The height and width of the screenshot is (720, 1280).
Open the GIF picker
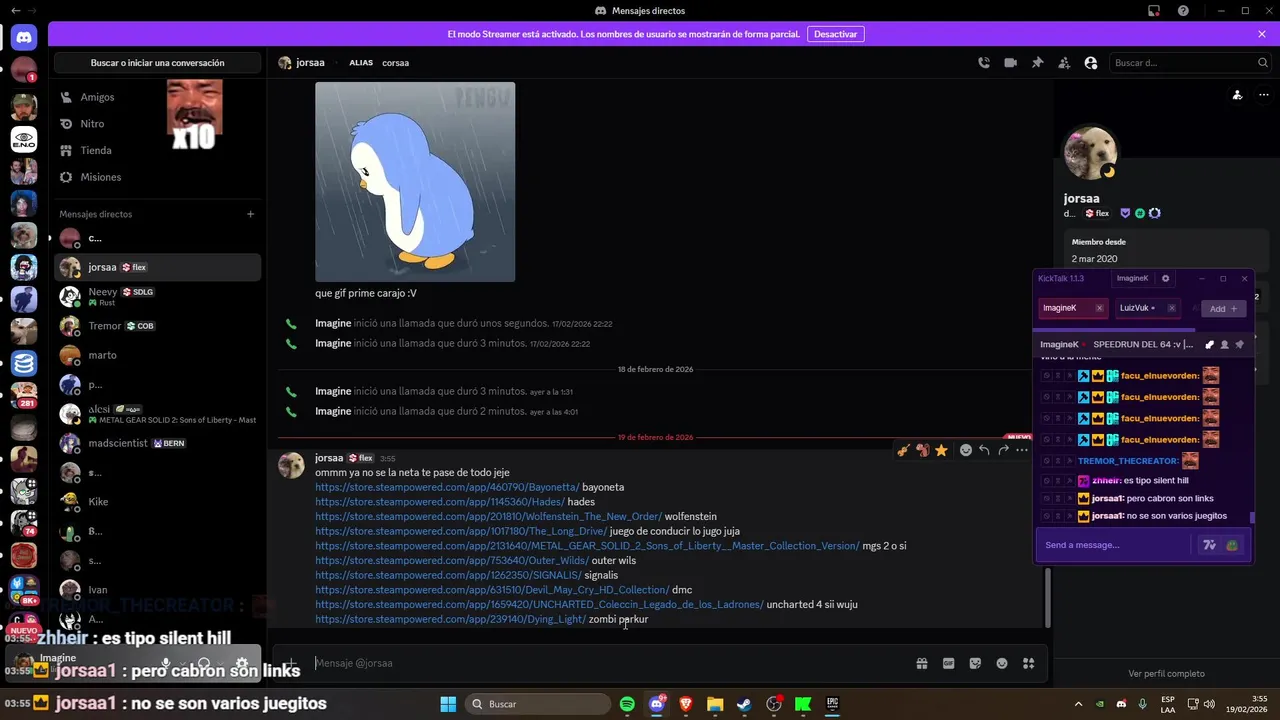pos(949,663)
